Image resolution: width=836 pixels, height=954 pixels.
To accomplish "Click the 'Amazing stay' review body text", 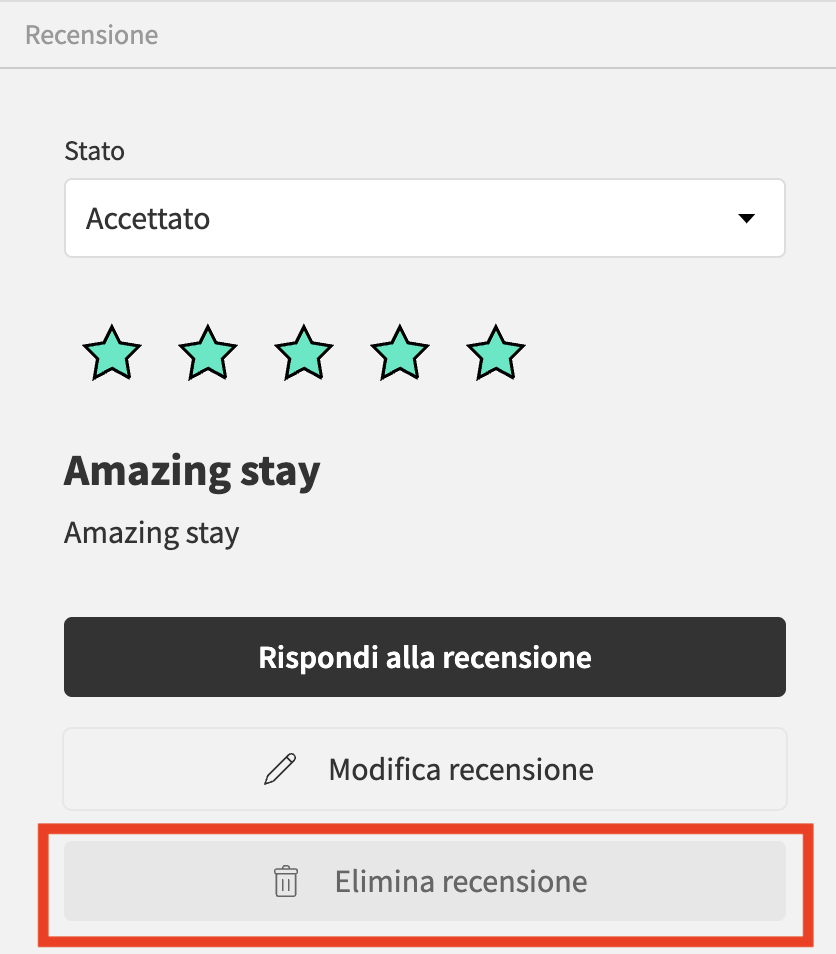I will click(152, 534).
